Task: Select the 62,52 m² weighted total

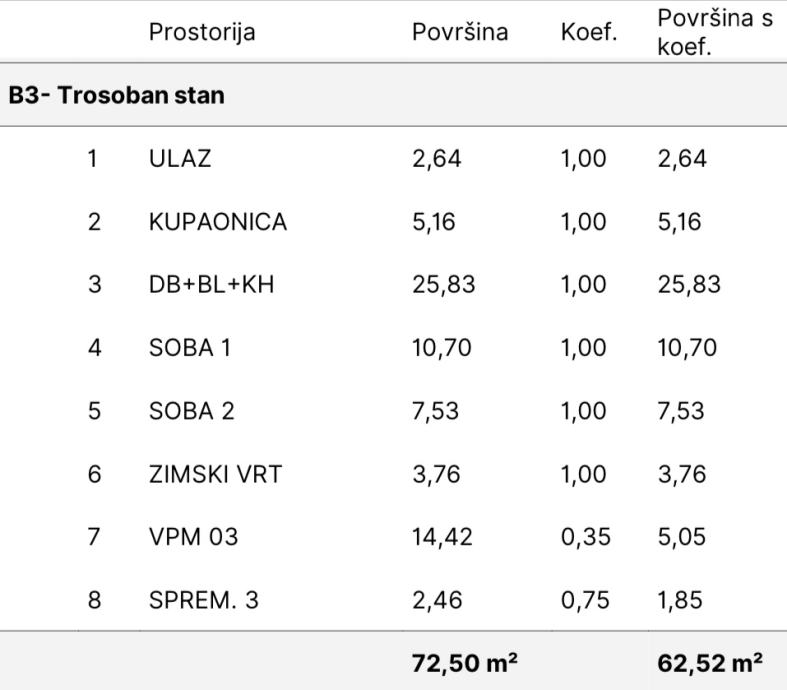Action: click(x=710, y=662)
